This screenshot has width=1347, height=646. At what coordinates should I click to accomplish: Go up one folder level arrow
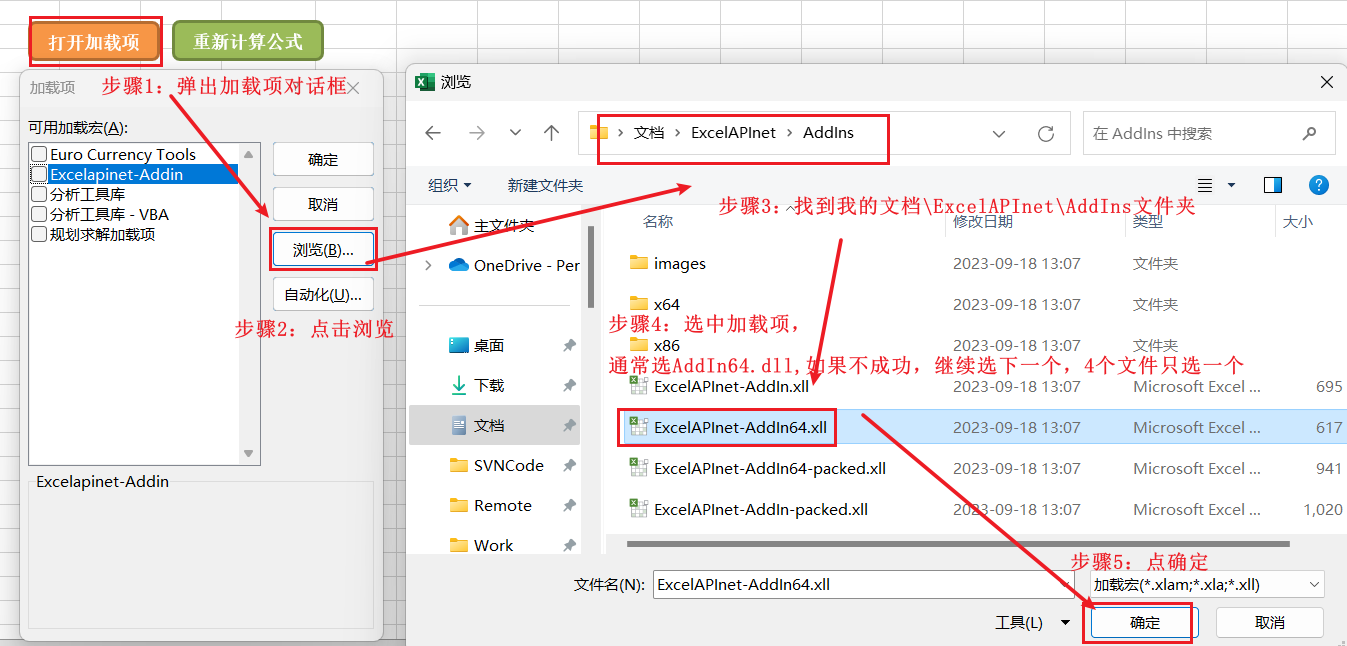[x=551, y=133]
